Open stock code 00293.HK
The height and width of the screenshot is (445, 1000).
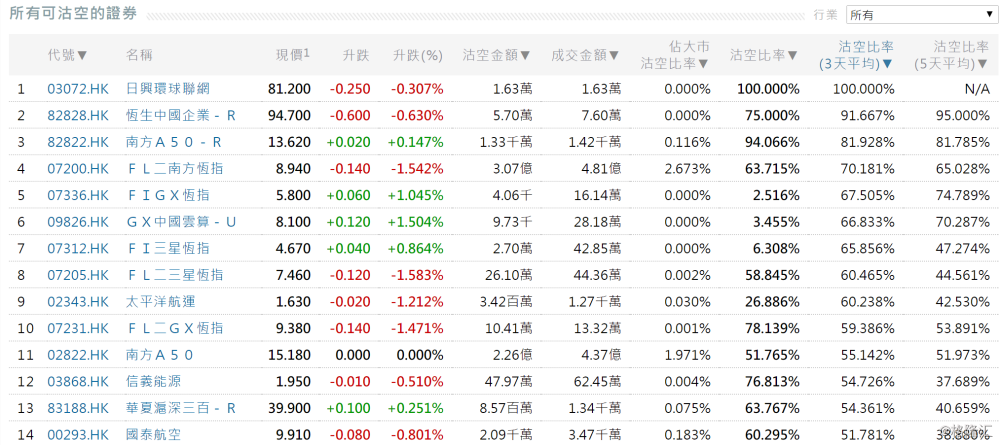click(78, 434)
